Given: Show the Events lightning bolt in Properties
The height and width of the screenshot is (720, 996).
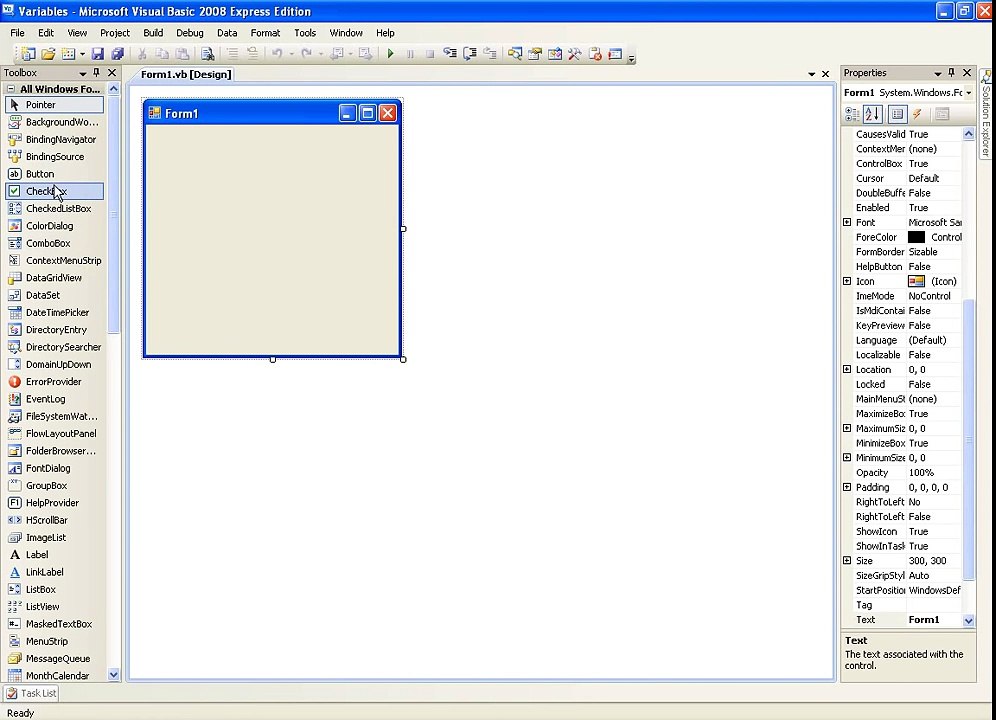Looking at the screenshot, I should pos(917,114).
